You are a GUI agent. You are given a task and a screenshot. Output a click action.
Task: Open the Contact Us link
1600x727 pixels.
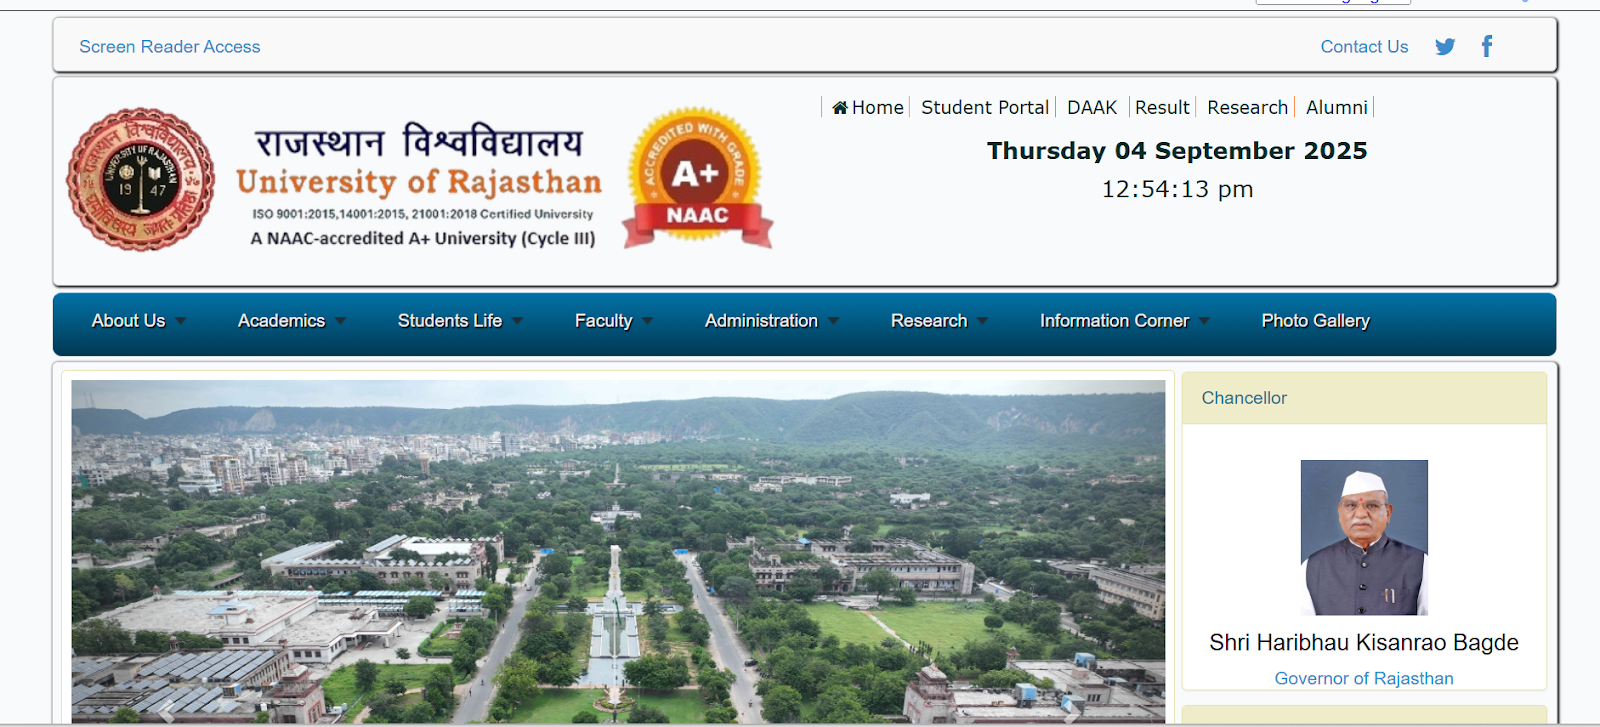coord(1364,47)
